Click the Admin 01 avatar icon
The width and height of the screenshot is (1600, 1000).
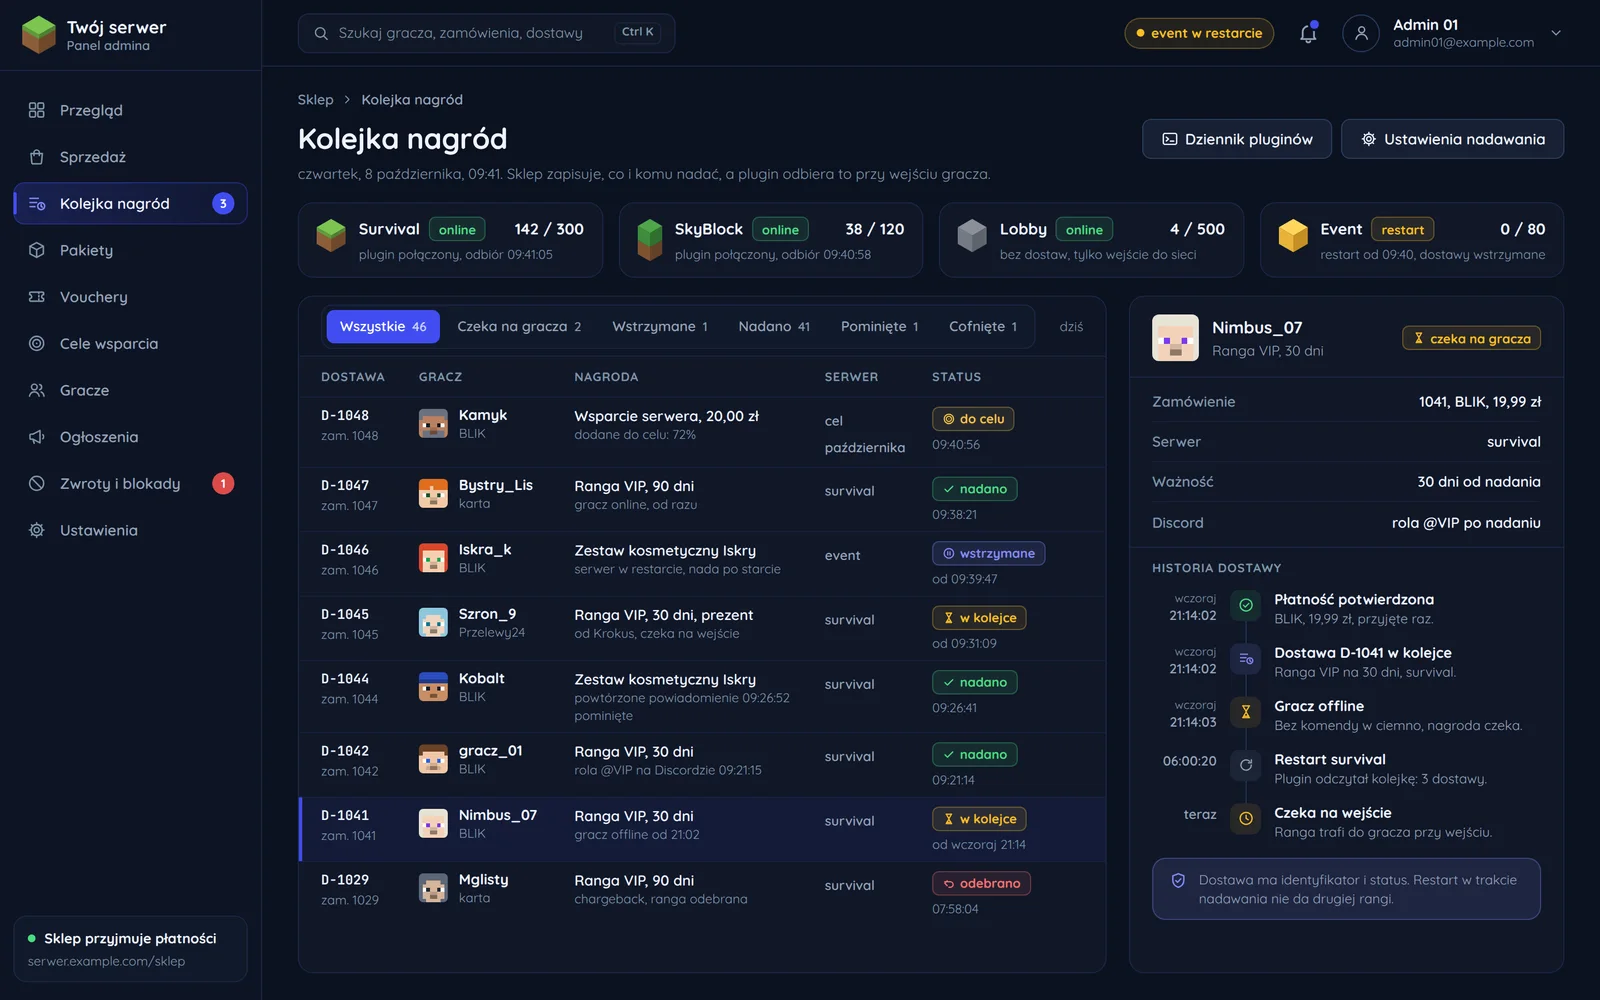(x=1360, y=33)
